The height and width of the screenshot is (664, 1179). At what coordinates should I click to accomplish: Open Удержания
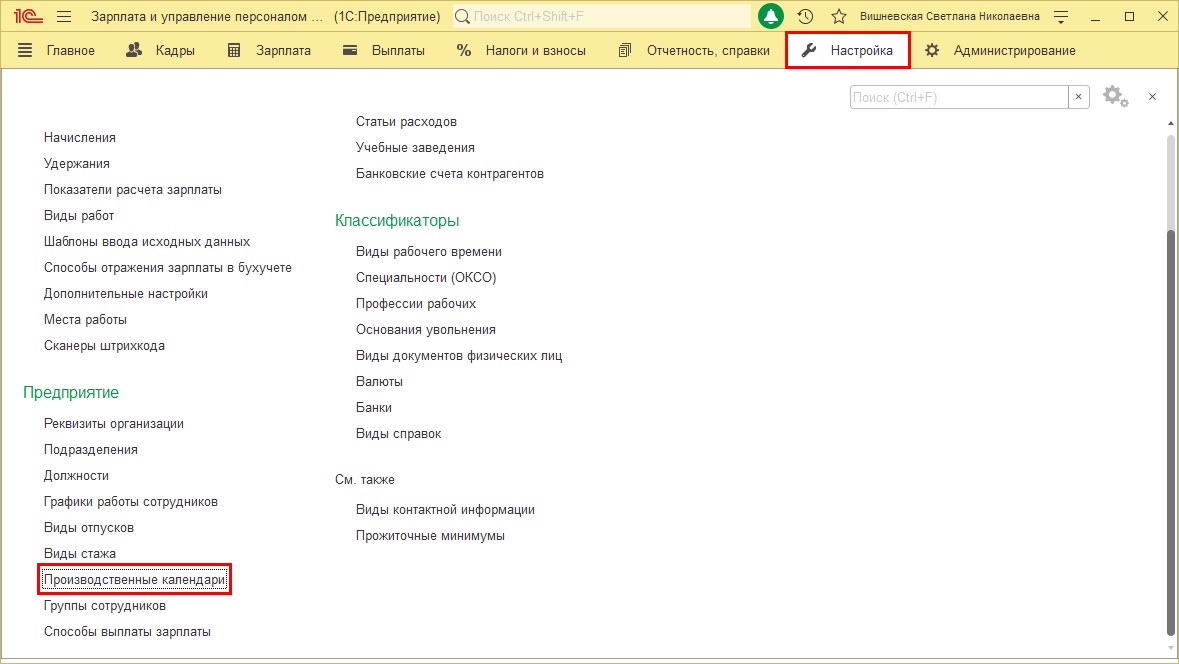click(77, 164)
